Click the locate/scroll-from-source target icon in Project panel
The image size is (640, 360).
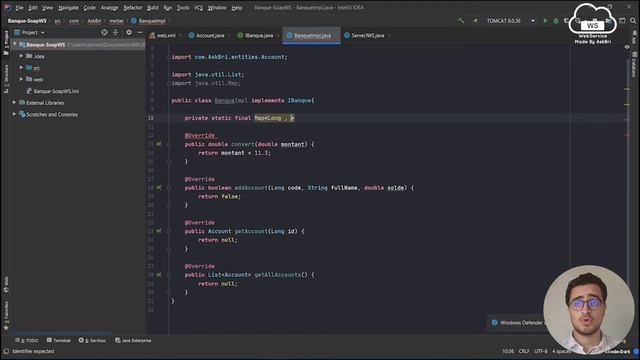[104, 32]
